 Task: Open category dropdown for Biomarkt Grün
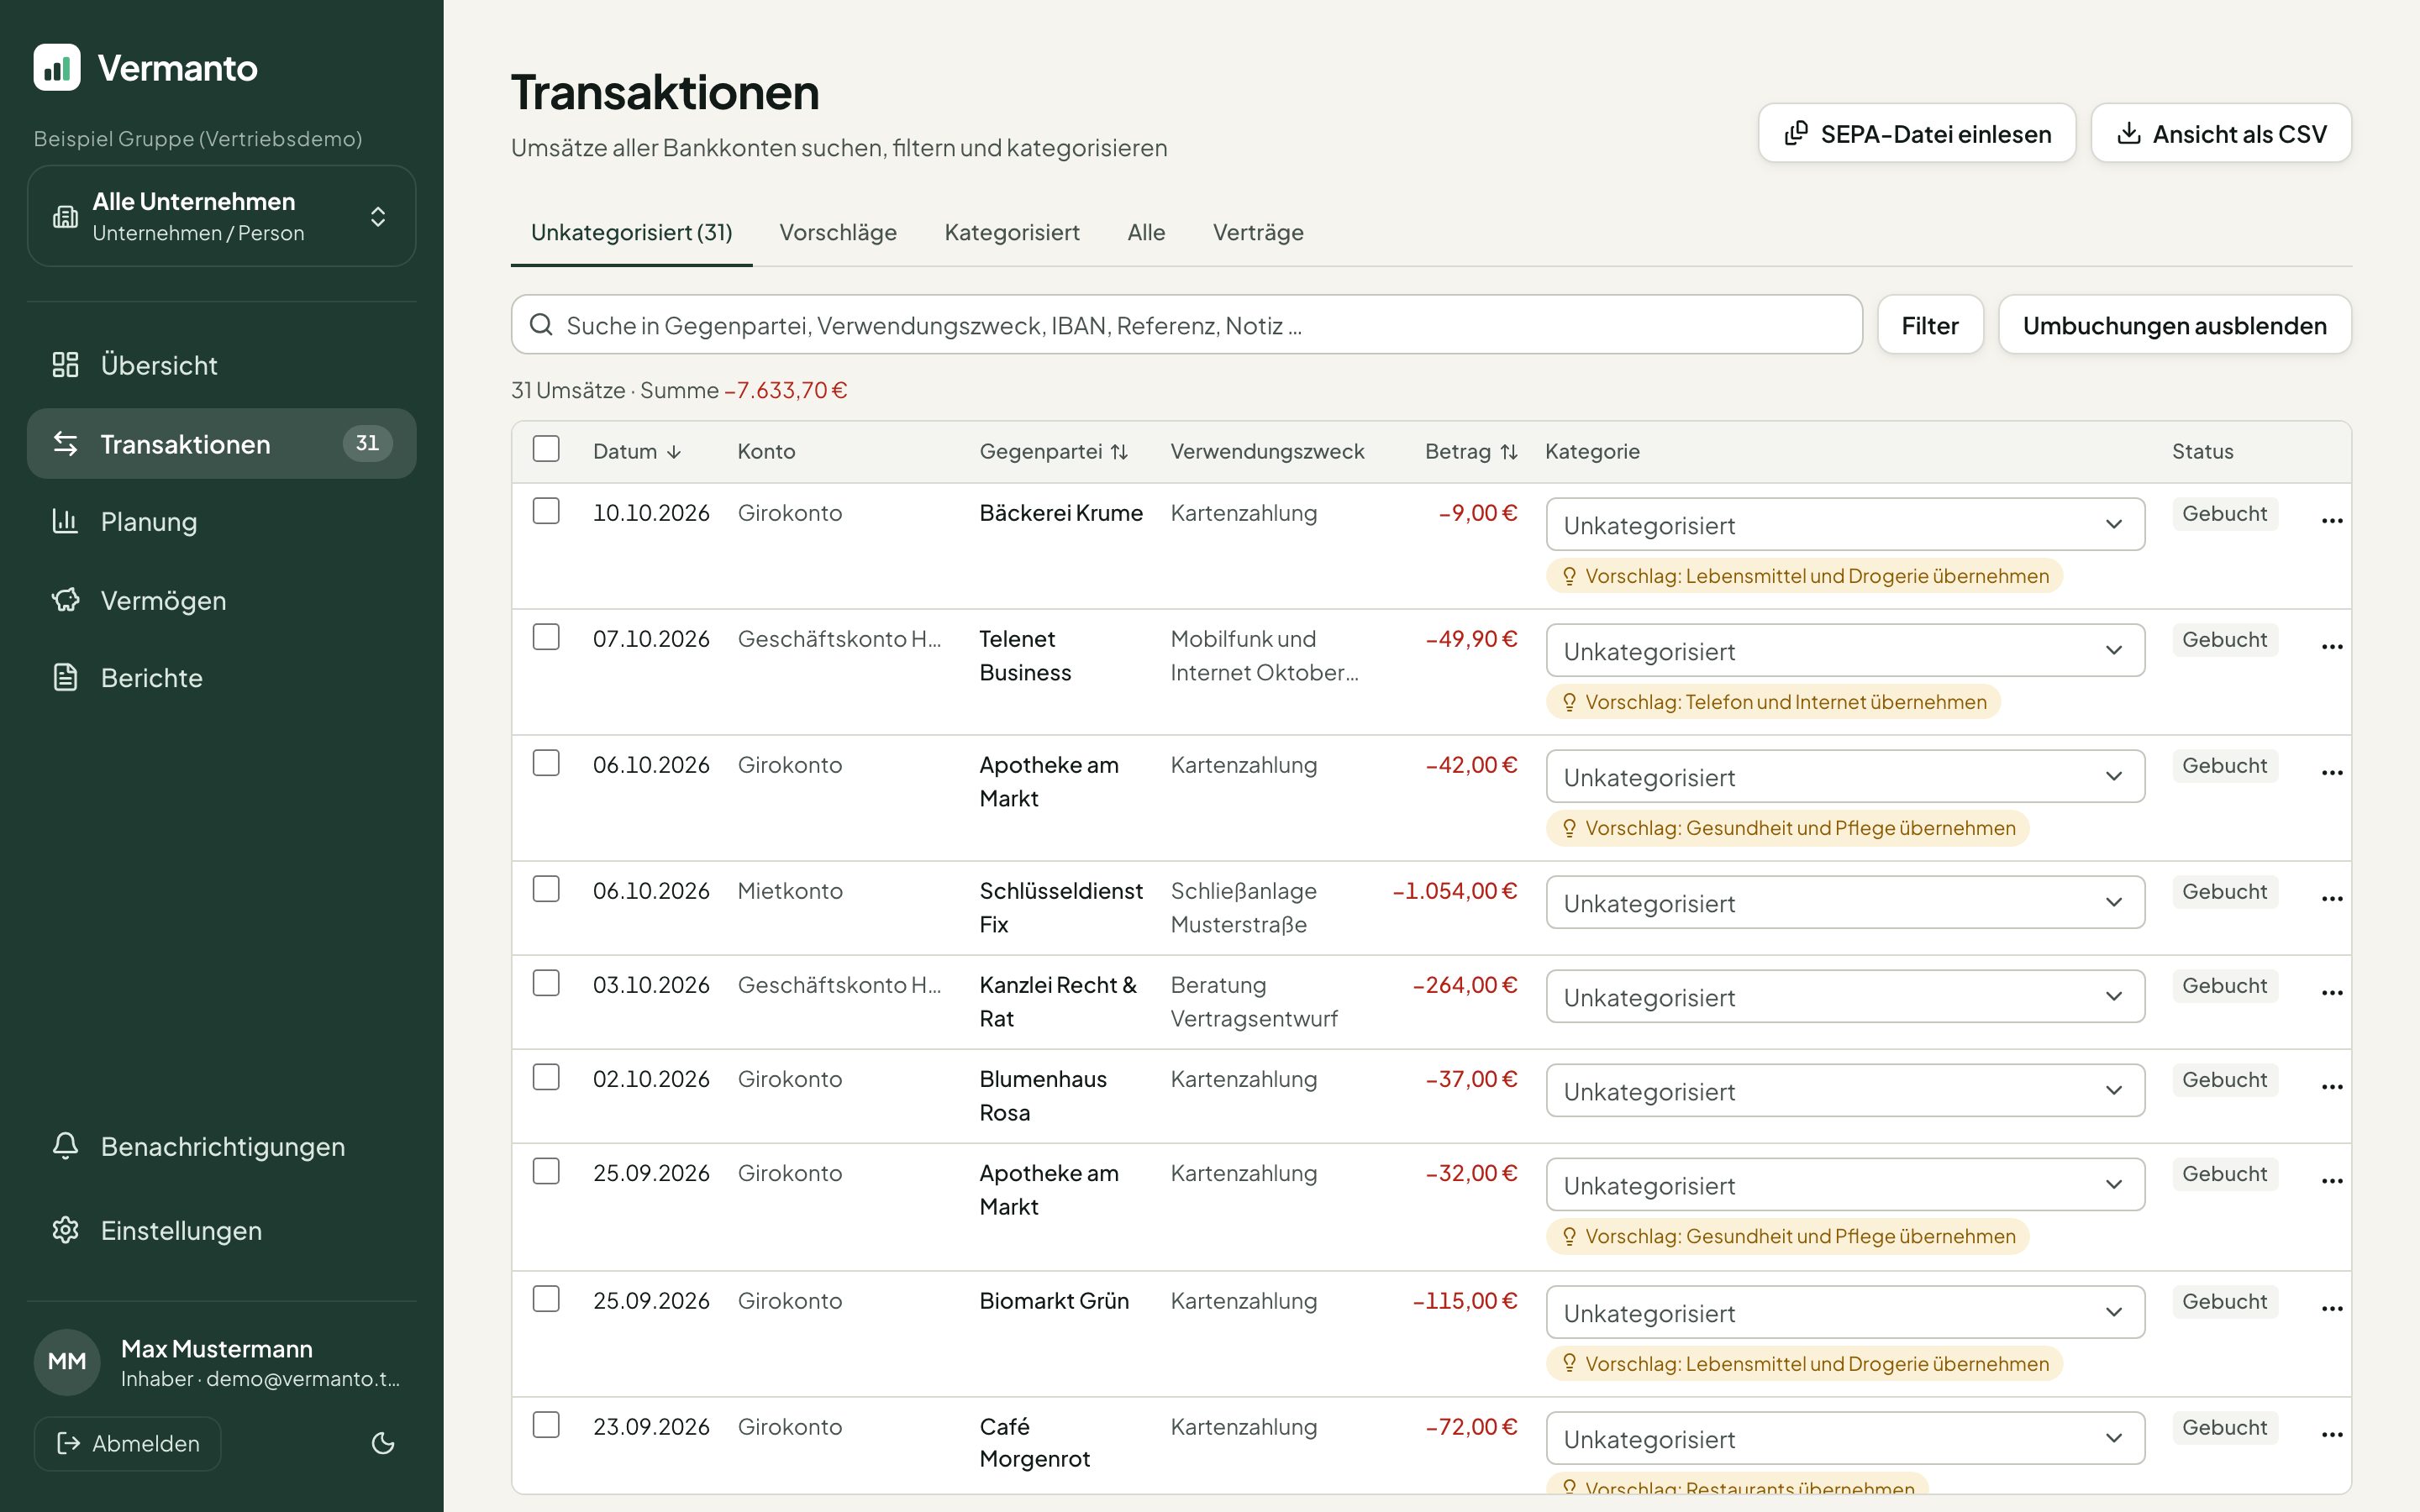click(x=1845, y=1312)
